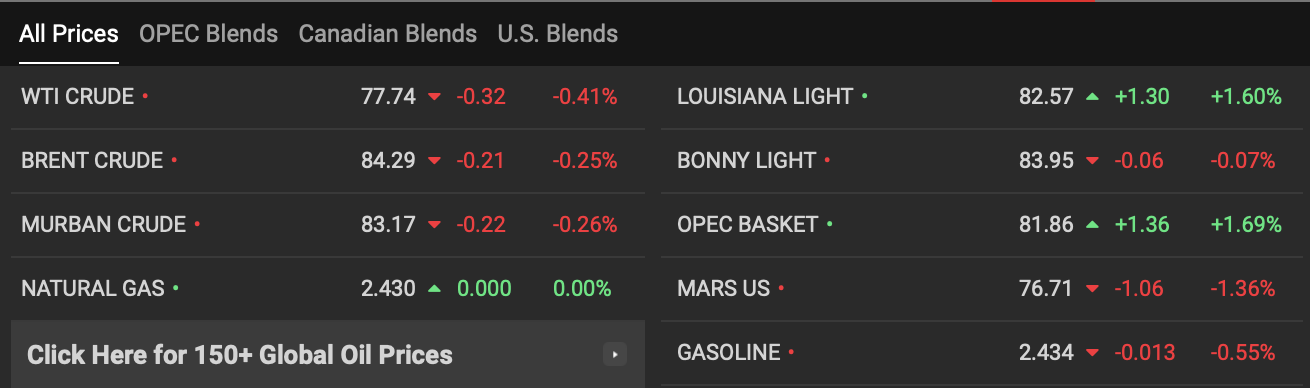Click the red down arrow beside WTI Crude price
Image resolution: width=1310 pixels, height=388 pixels.
(434, 97)
